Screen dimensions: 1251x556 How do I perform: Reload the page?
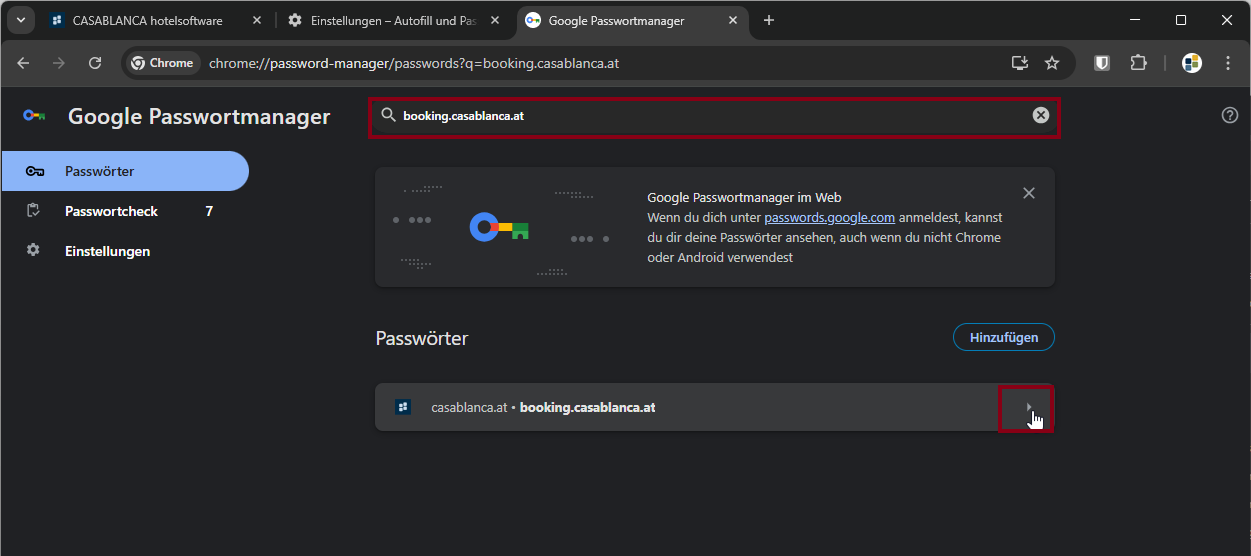pyautogui.click(x=95, y=63)
